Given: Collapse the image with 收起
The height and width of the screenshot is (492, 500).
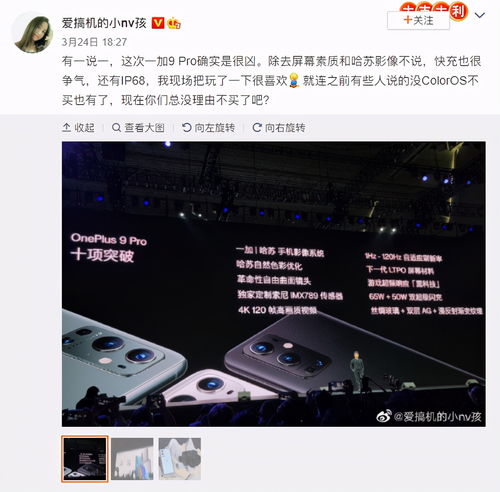Looking at the screenshot, I should [78, 128].
